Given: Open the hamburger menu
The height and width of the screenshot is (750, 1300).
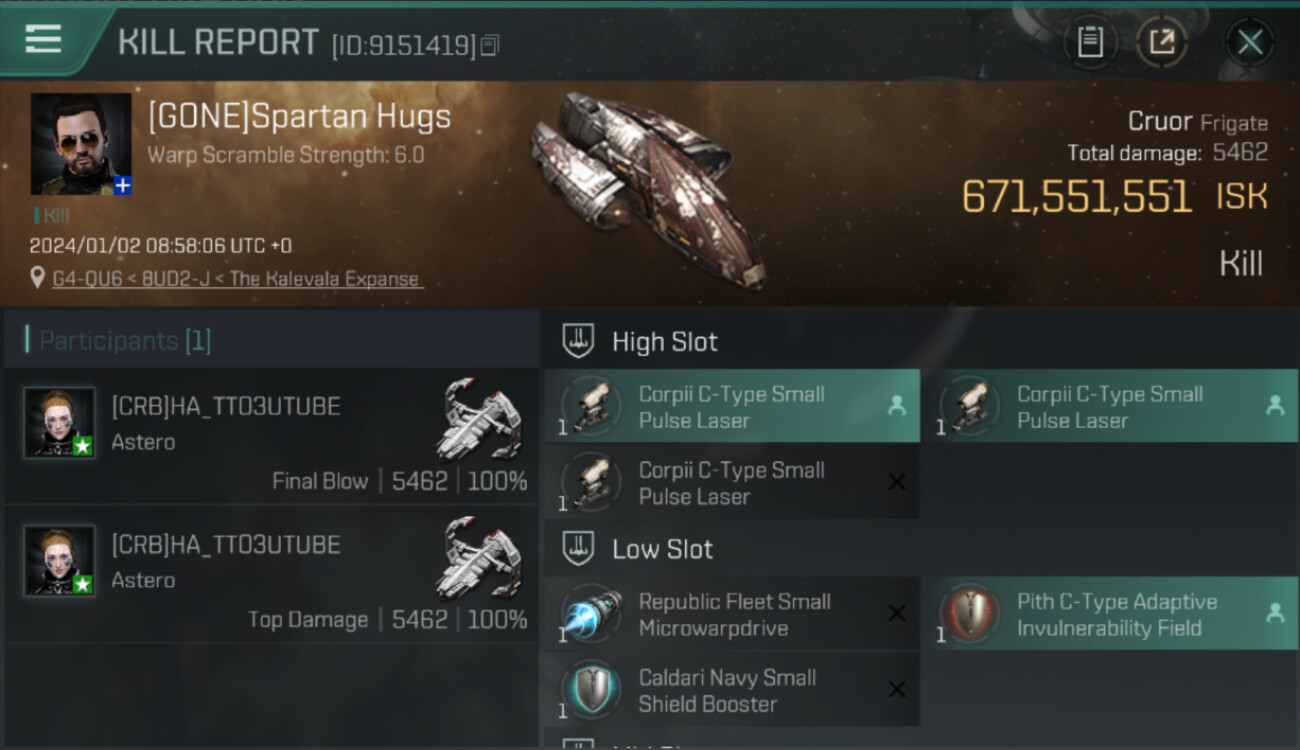Looking at the screenshot, I should point(43,40).
